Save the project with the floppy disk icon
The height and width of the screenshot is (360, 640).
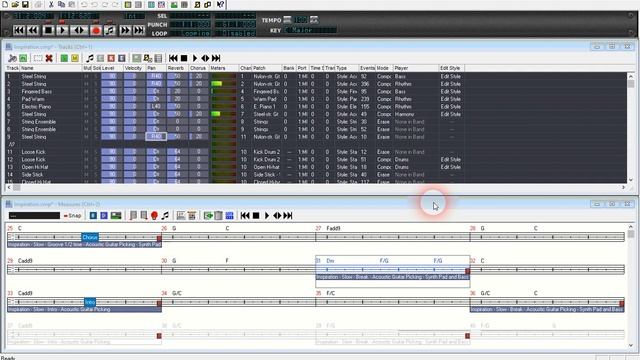pyautogui.click(x=25, y=4)
